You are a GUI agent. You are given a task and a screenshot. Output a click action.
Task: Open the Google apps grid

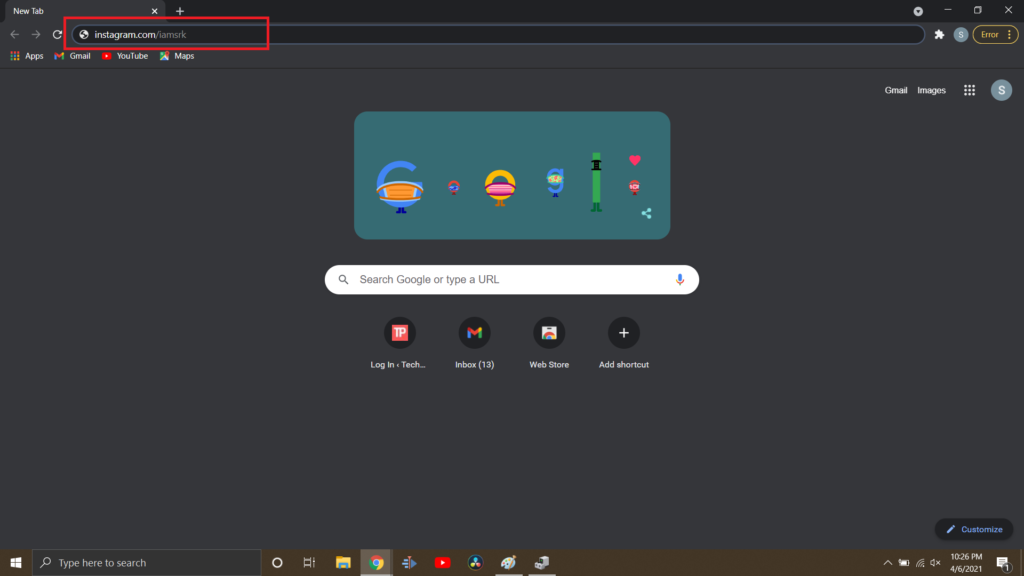pyautogui.click(x=969, y=90)
